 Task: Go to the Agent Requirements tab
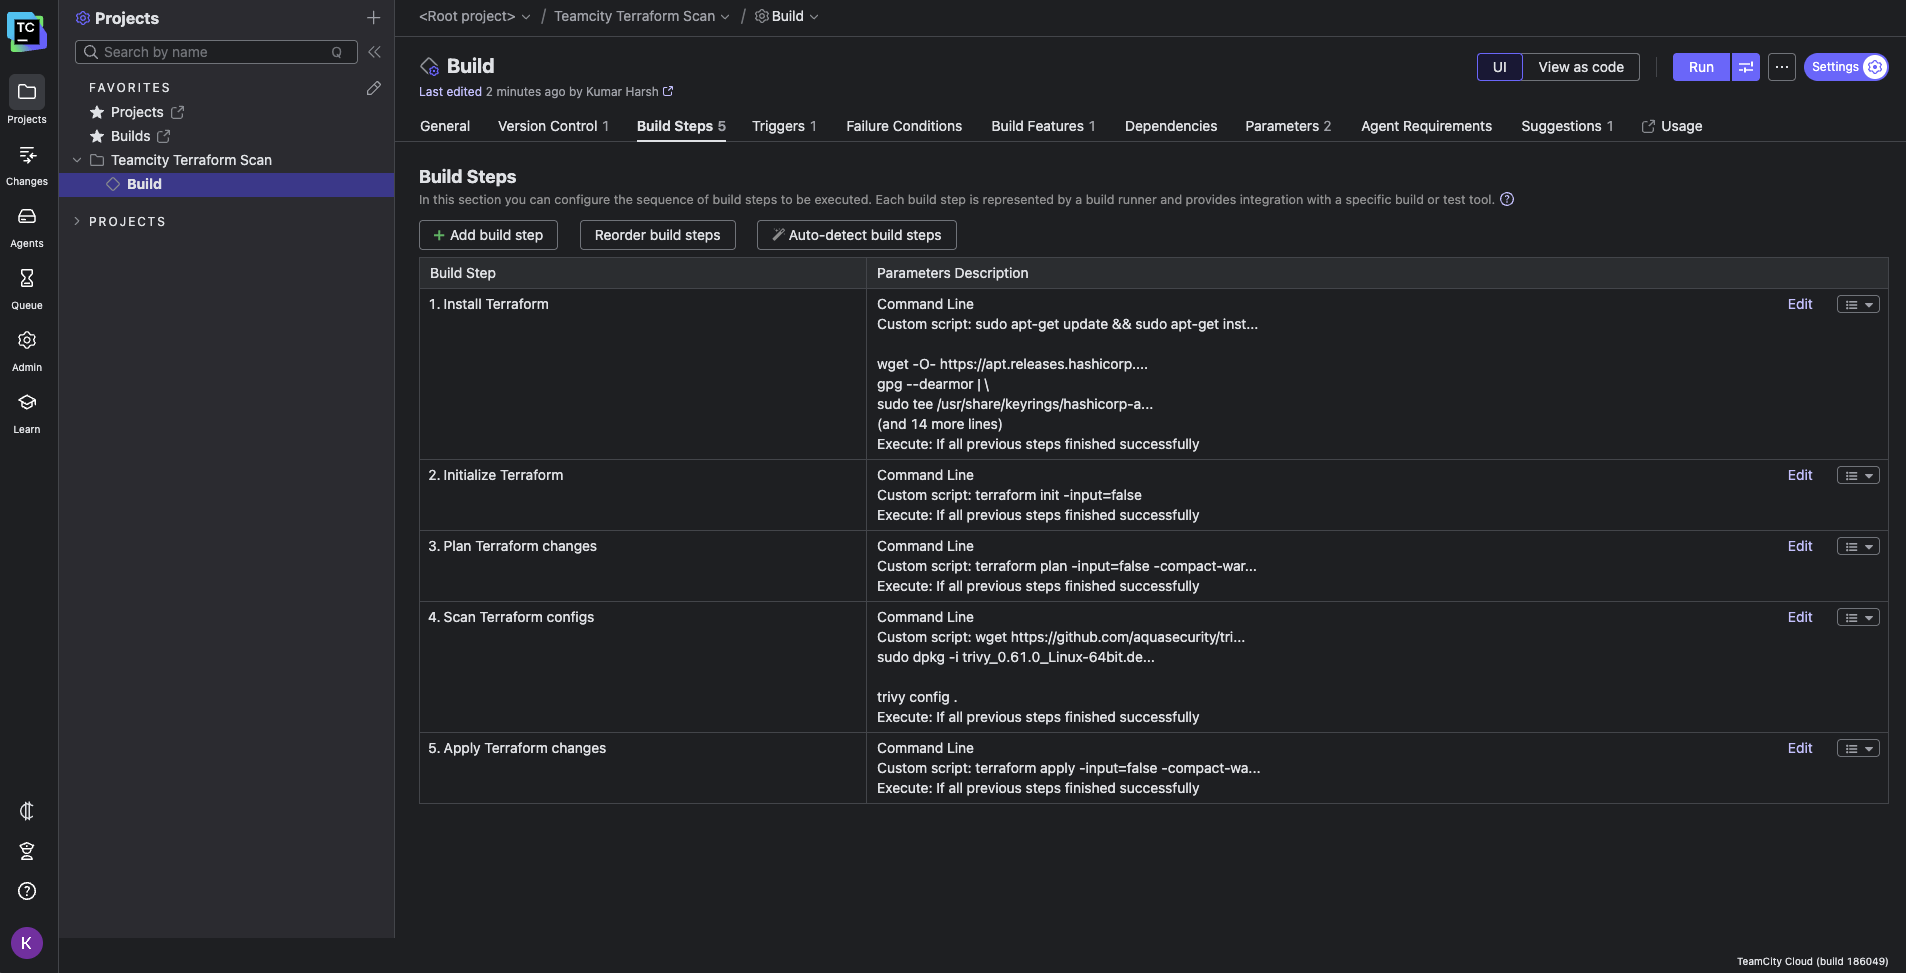point(1426,126)
